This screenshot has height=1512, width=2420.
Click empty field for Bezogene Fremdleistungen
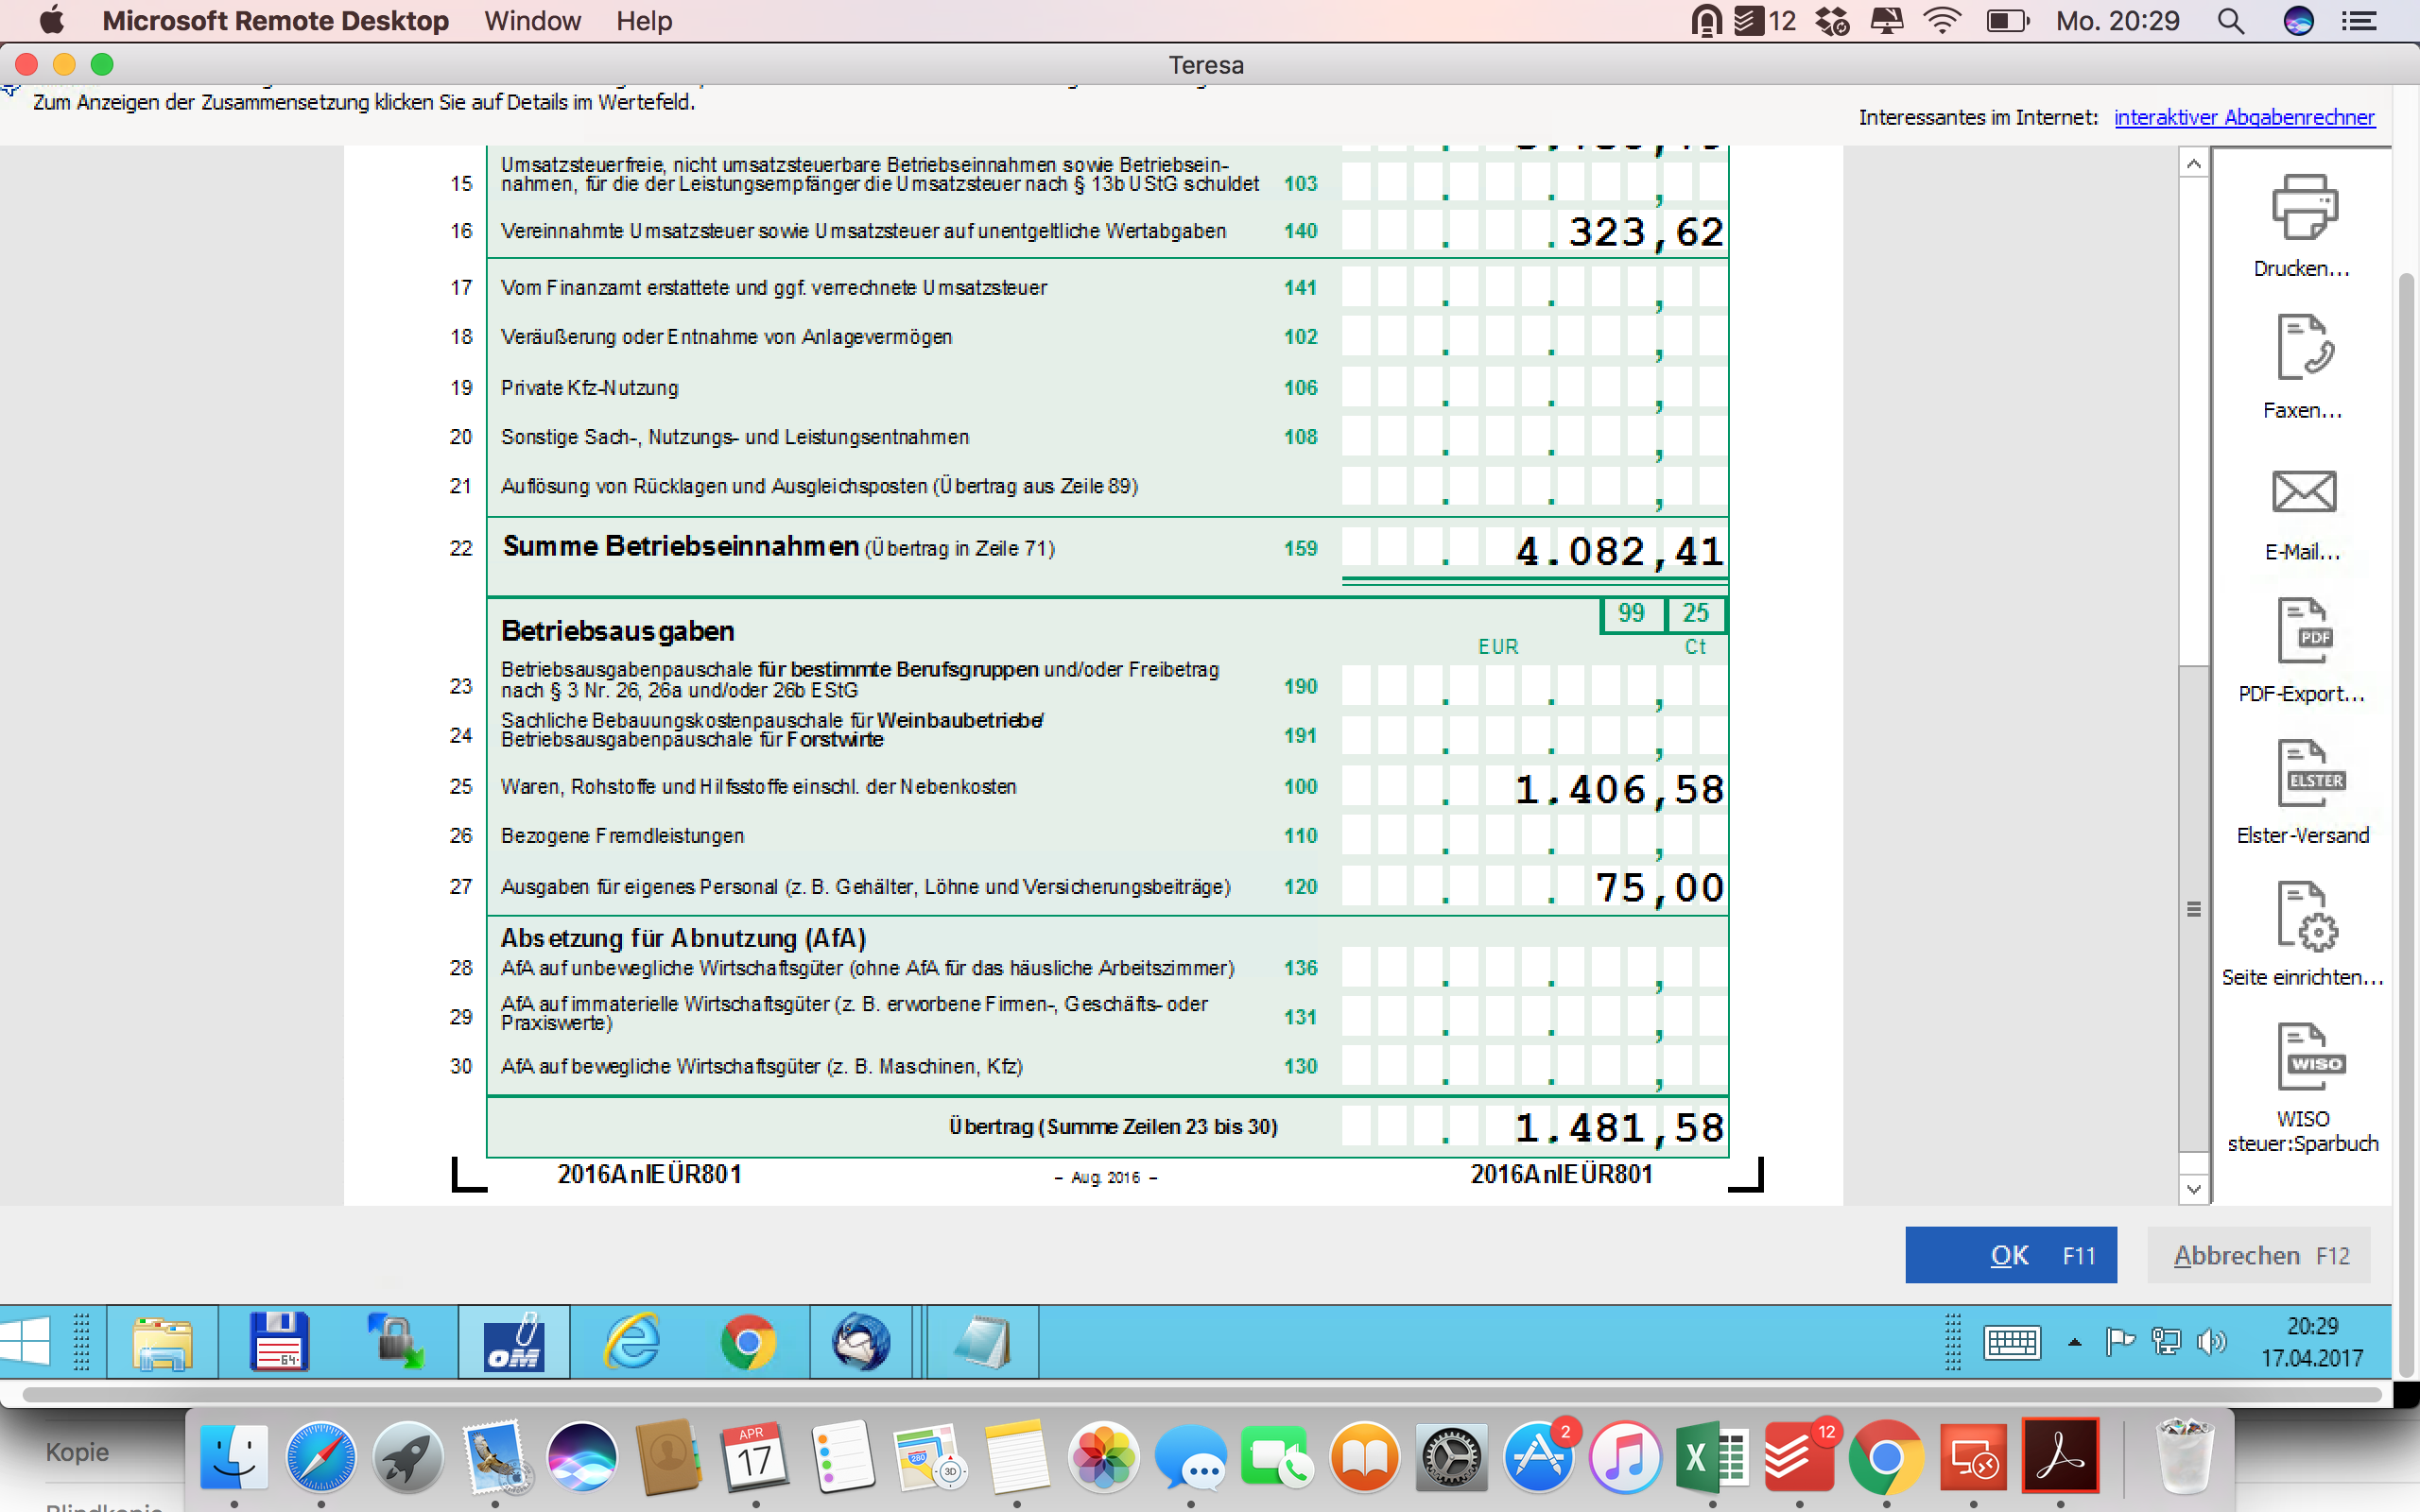point(1534,836)
